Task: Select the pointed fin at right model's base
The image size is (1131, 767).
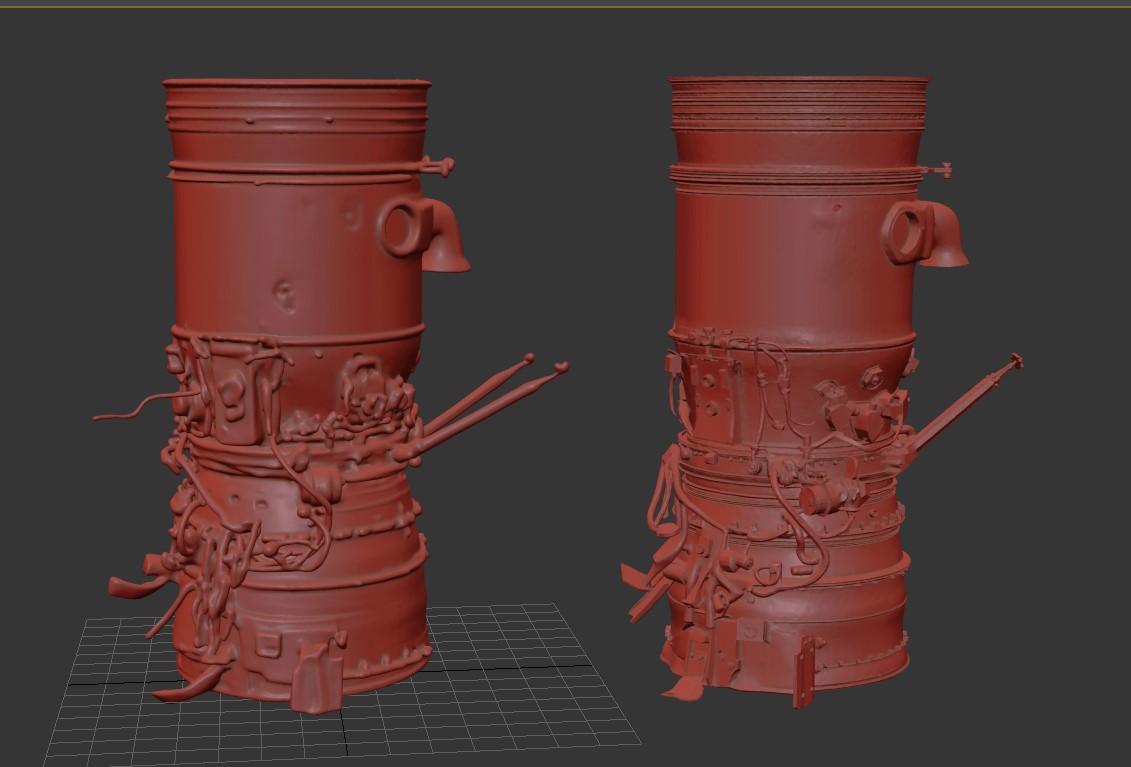Action: [x=682, y=690]
